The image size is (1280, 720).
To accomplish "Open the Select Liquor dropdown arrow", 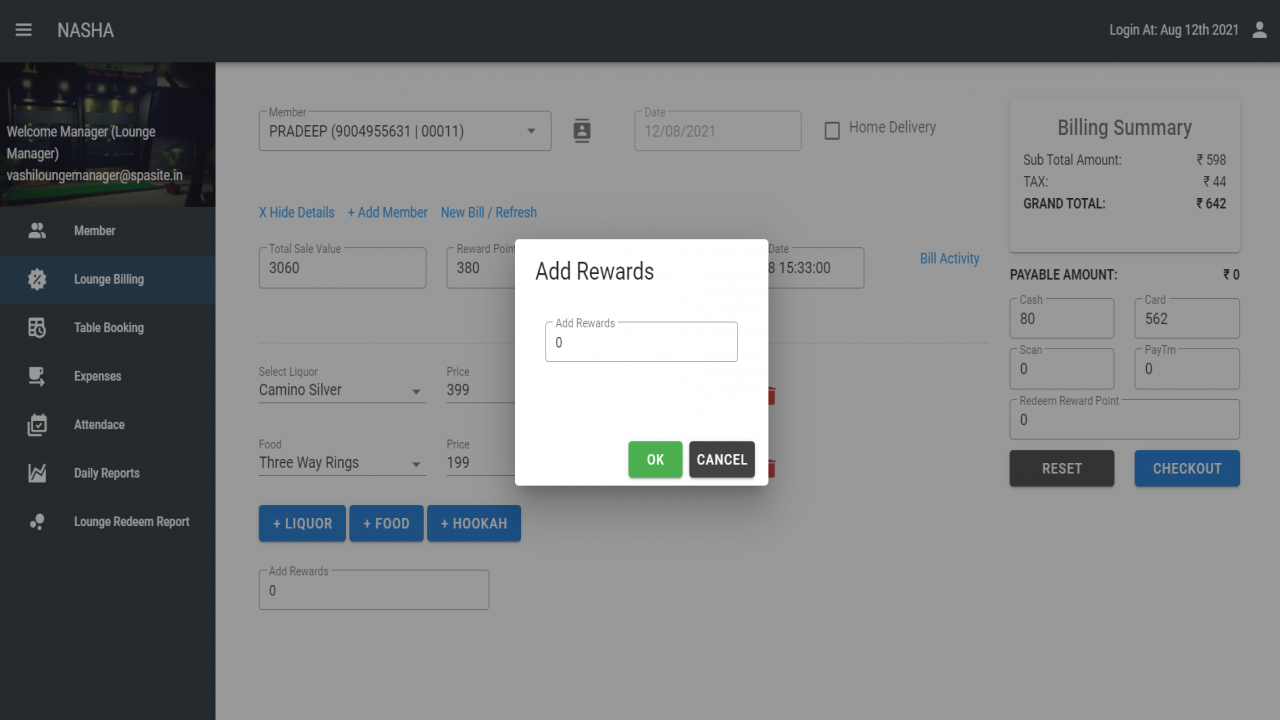I will coord(416,392).
